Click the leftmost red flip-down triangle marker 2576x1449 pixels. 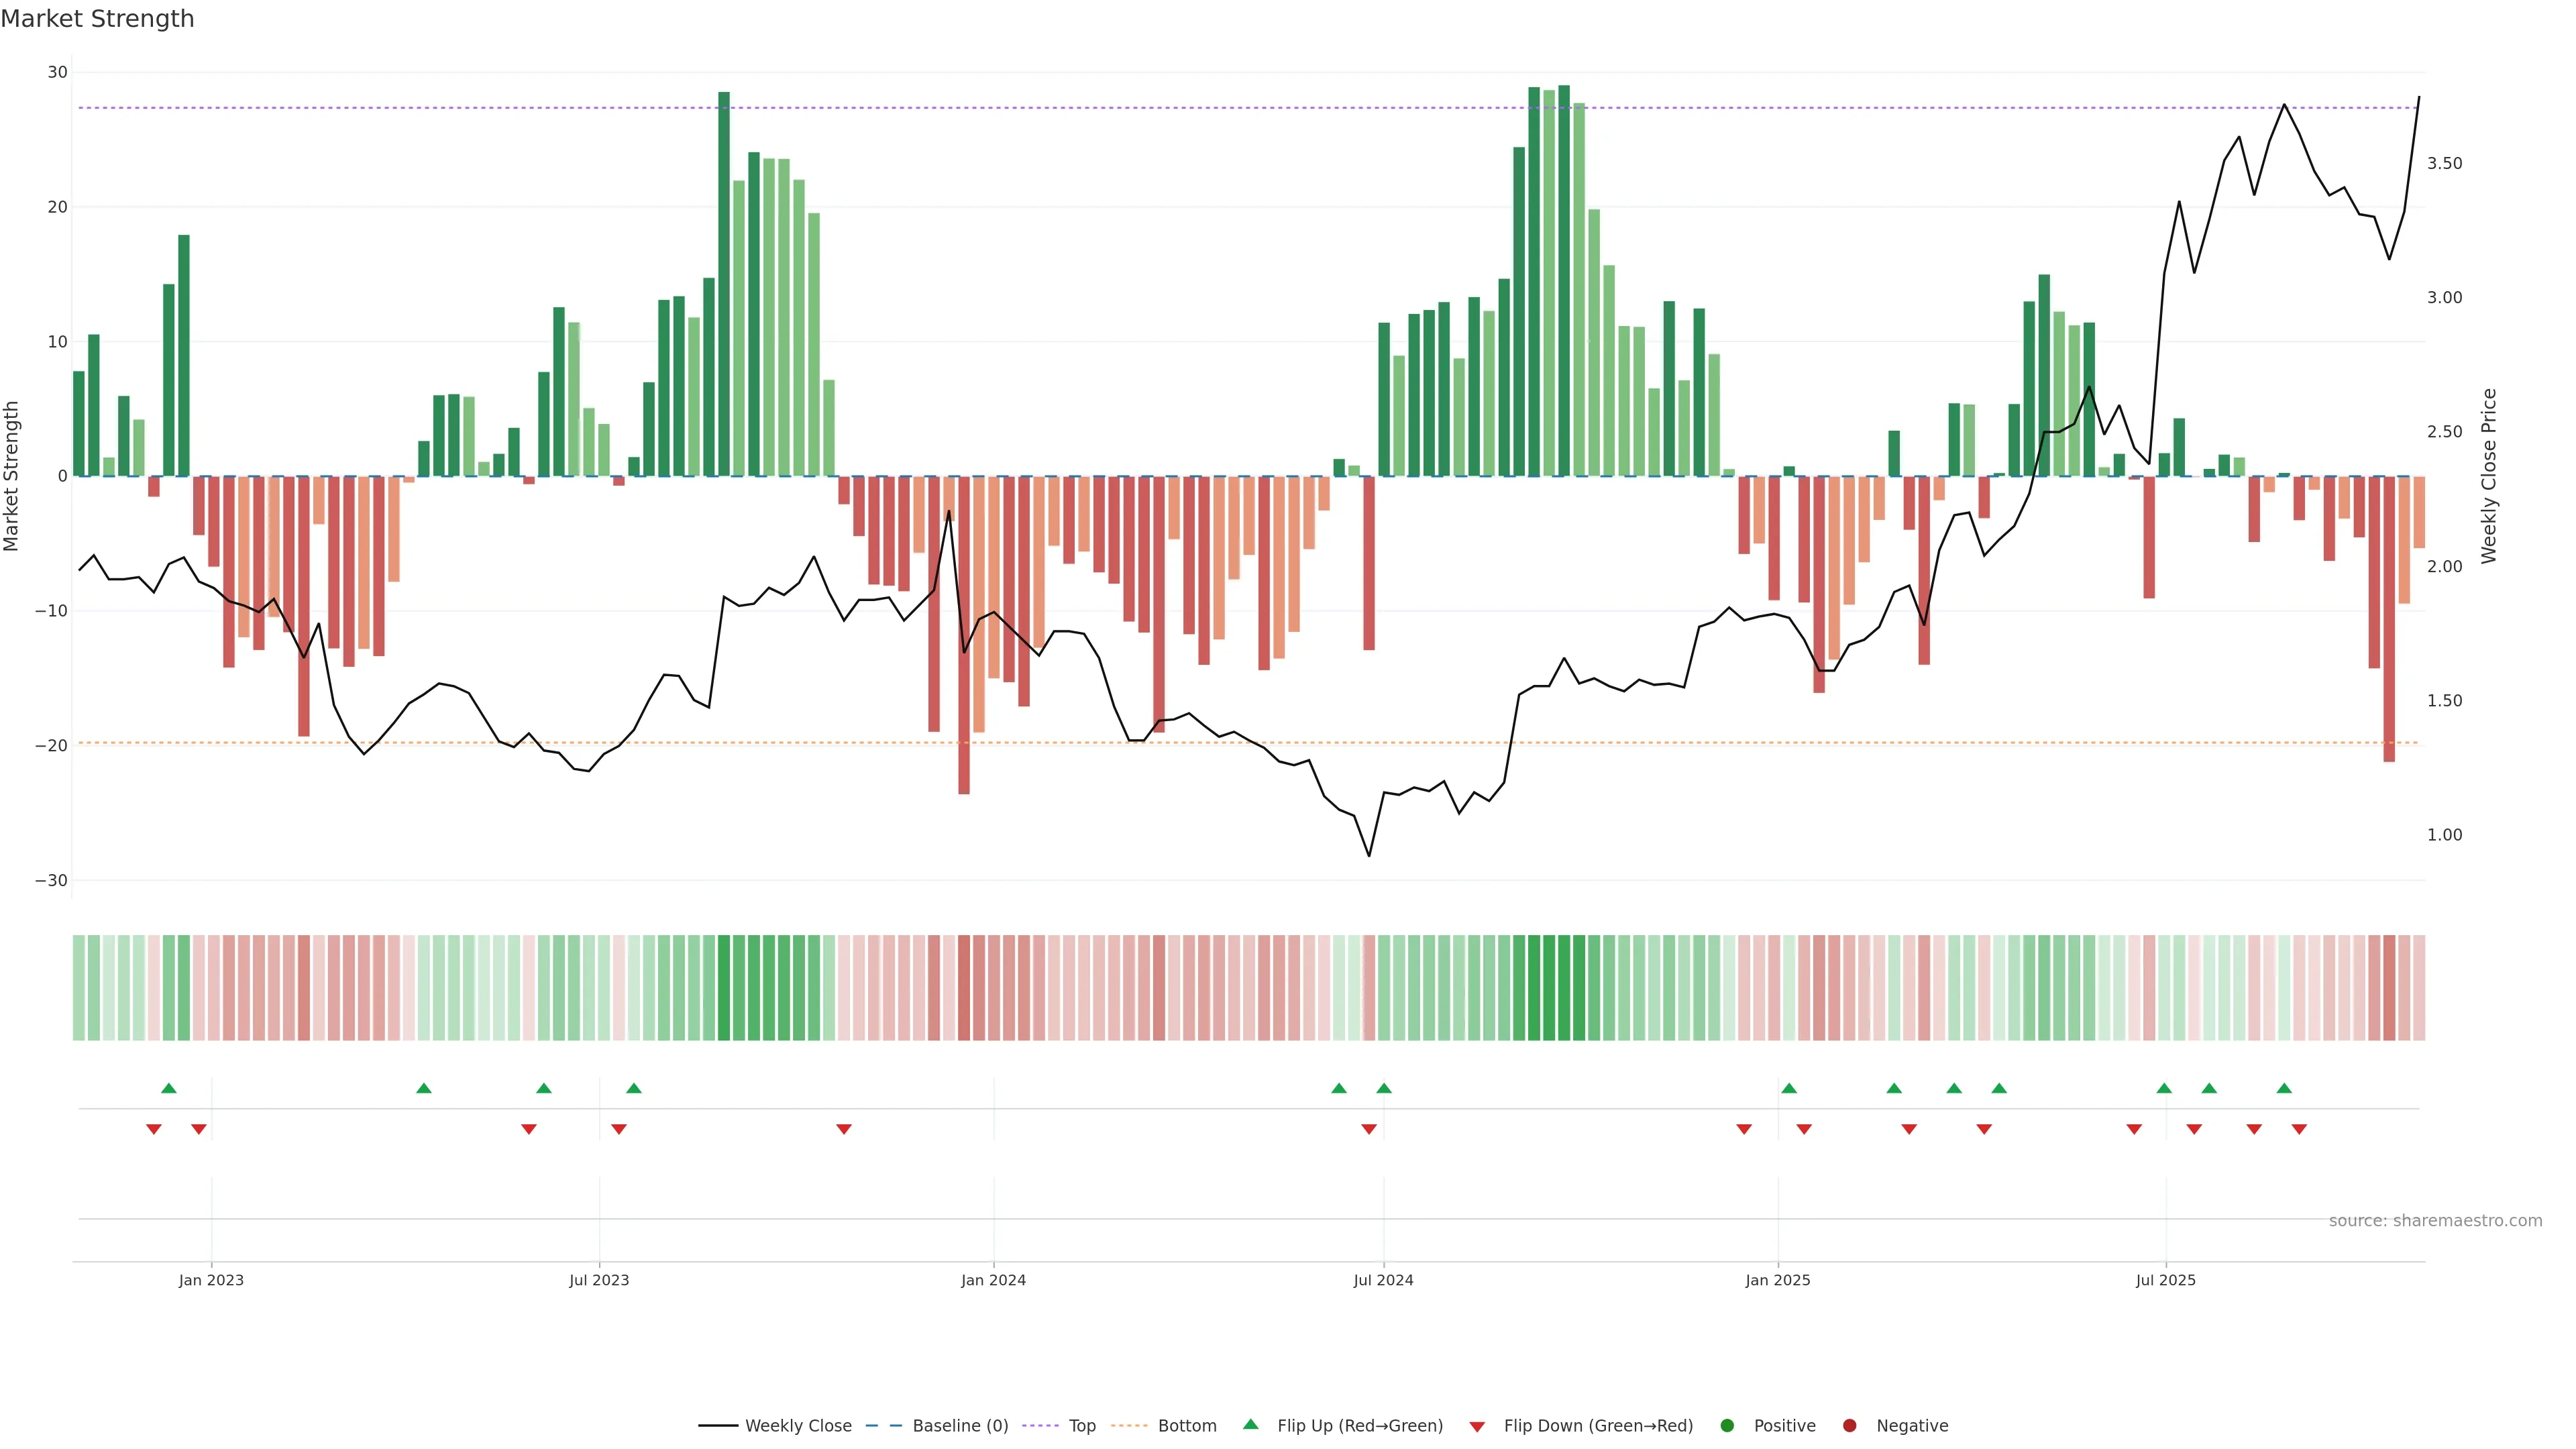154,1129
